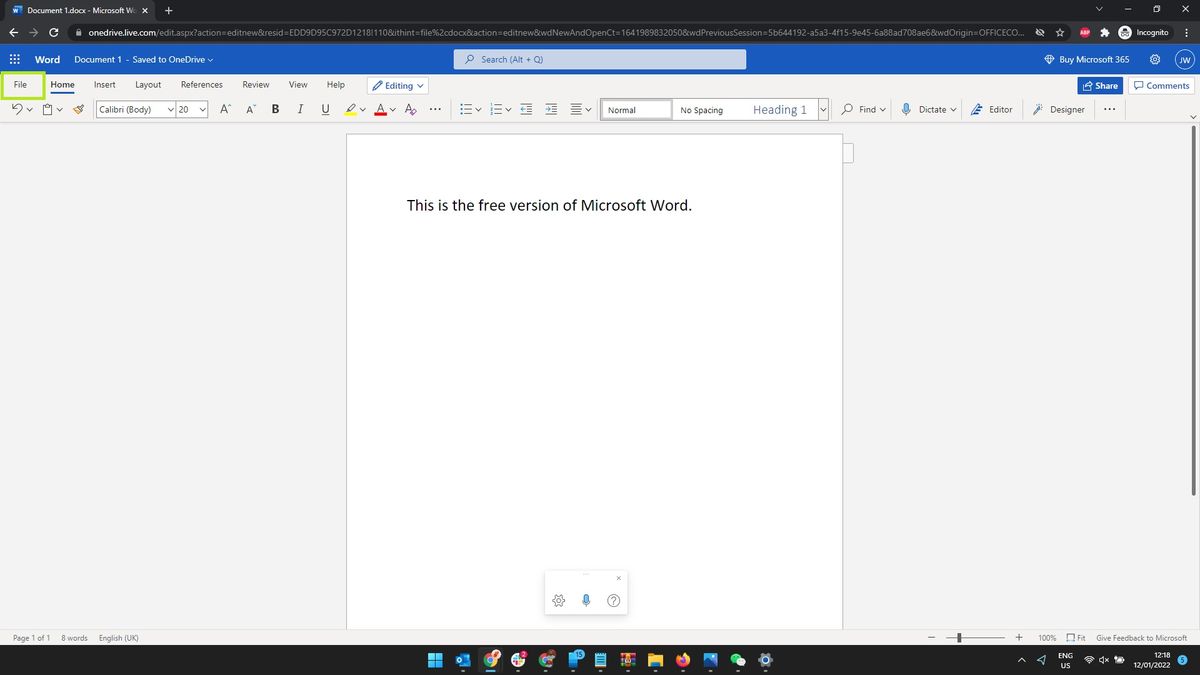Select the Review ribbon tab

click(x=256, y=85)
